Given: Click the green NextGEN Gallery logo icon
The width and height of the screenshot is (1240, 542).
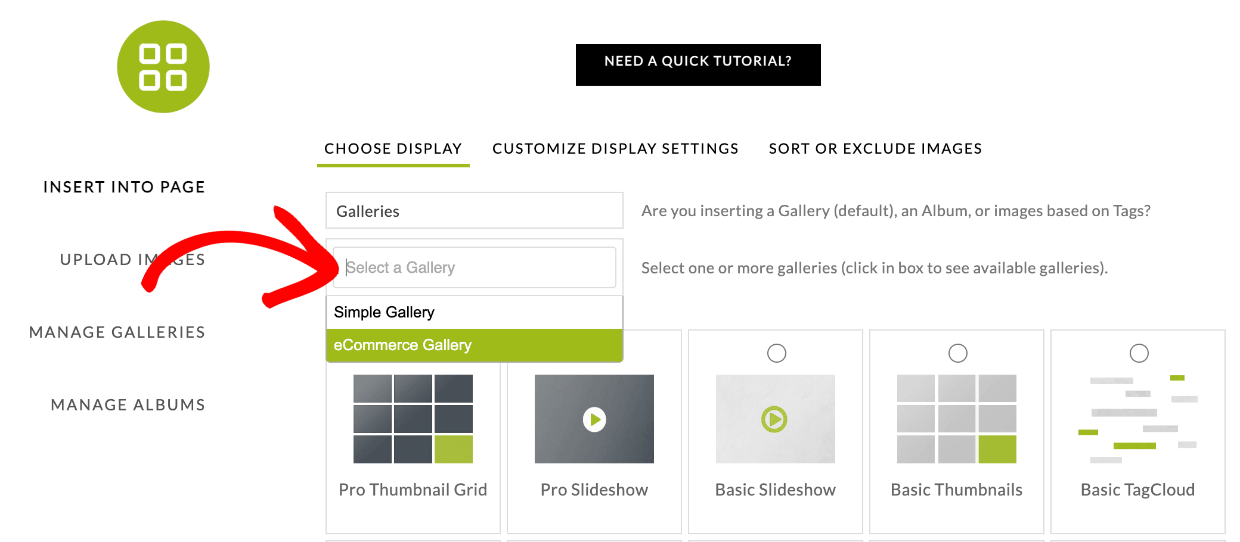Looking at the screenshot, I should [163, 67].
